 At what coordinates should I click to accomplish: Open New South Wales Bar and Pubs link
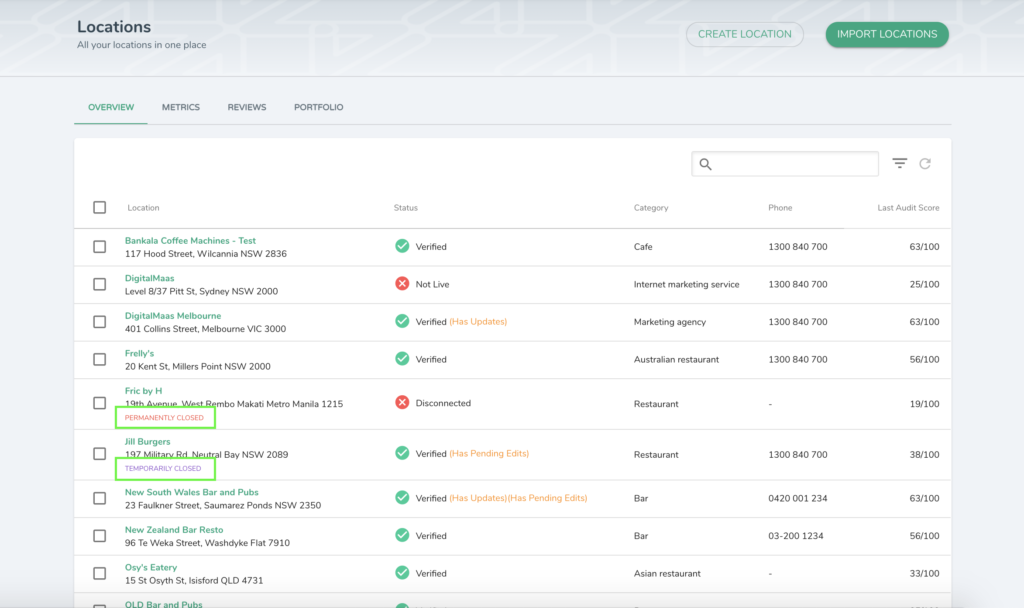point(191,492)
